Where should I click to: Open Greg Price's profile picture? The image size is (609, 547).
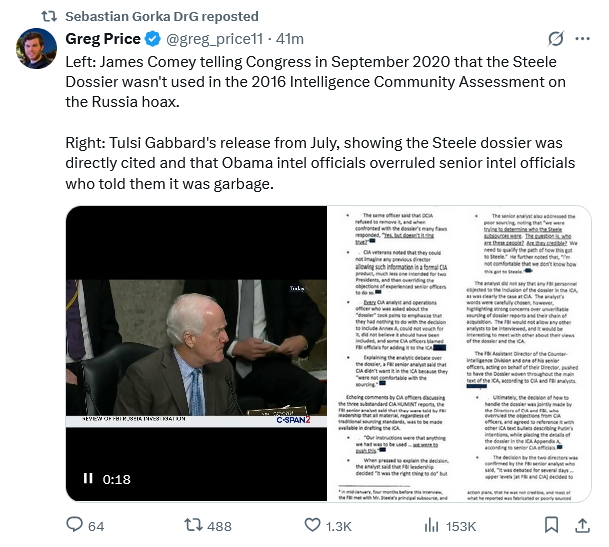click(x=37, y=49)
